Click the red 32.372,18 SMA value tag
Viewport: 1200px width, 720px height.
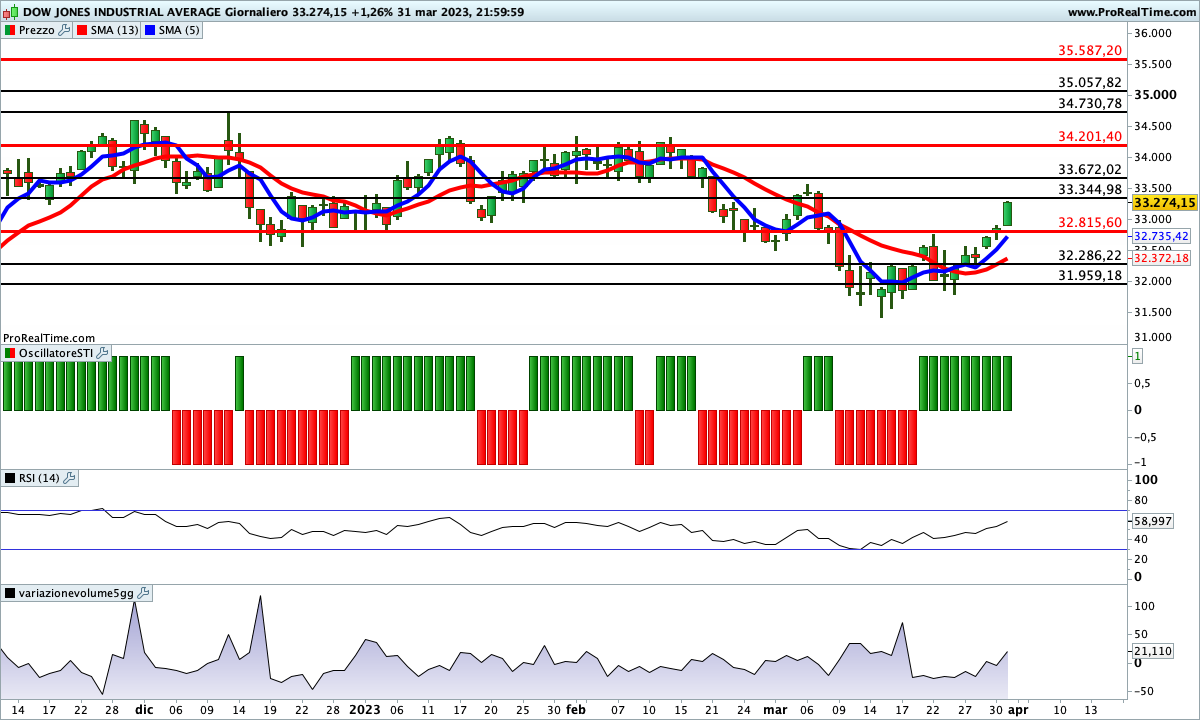pyautogui.click(x=1161, y=258)
